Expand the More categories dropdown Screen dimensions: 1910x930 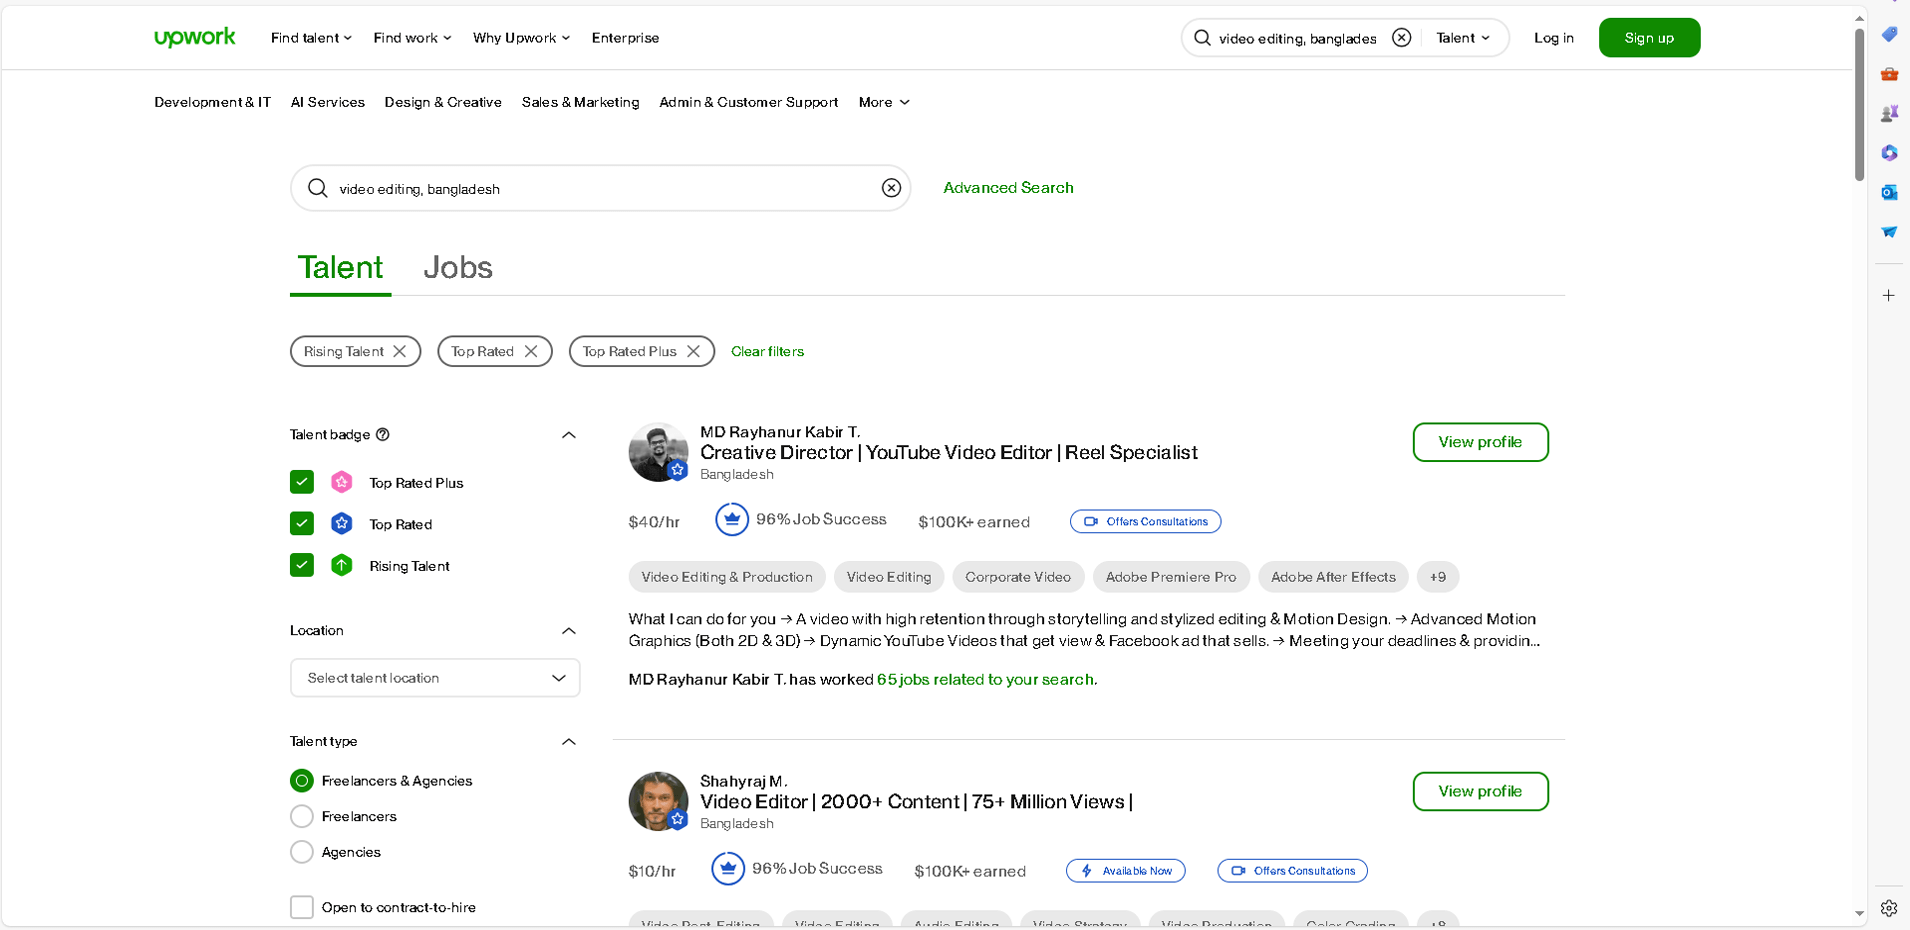point(884,102)
